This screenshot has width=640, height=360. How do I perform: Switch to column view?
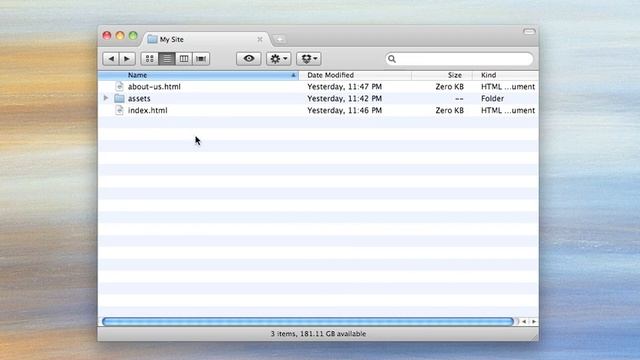184,59
